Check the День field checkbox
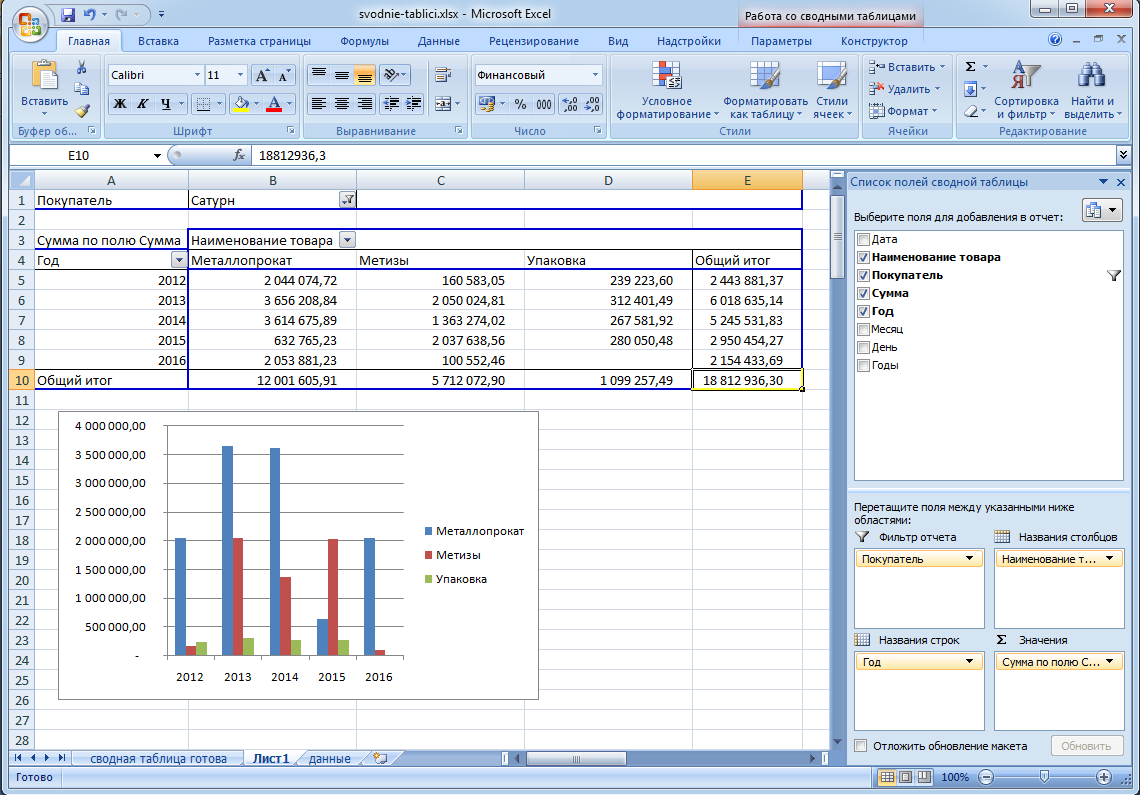This screenshot has height=795, width=1140. tap(864, 348)
